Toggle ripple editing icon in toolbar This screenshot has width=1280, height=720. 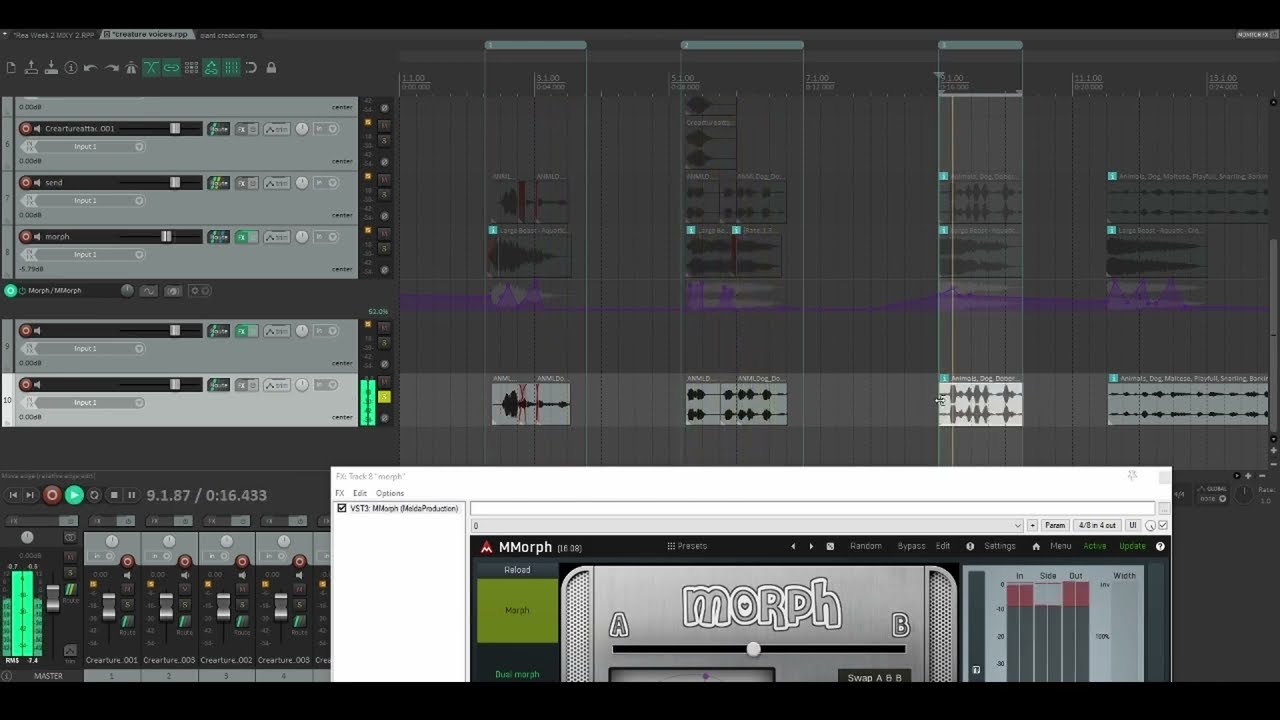pyautogui.click(x=191, y=68)
